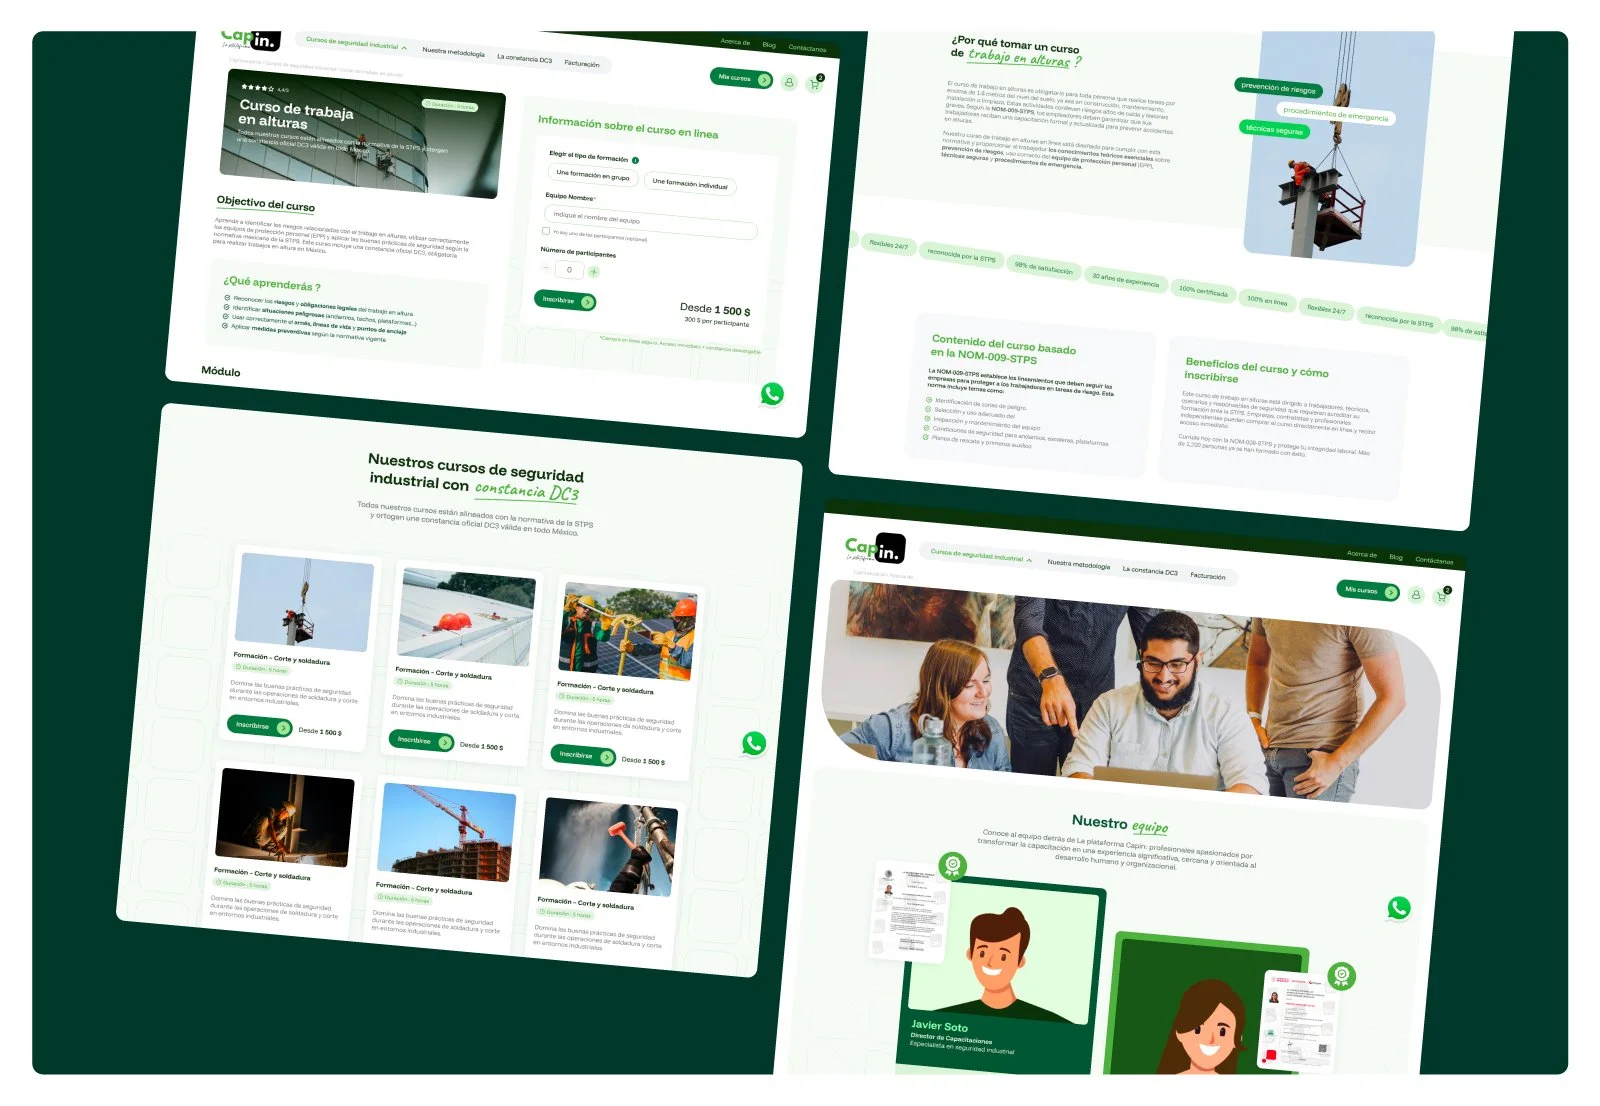Click Mis cursos on the course detail page

pyautogui.click(x=742, y=78)
